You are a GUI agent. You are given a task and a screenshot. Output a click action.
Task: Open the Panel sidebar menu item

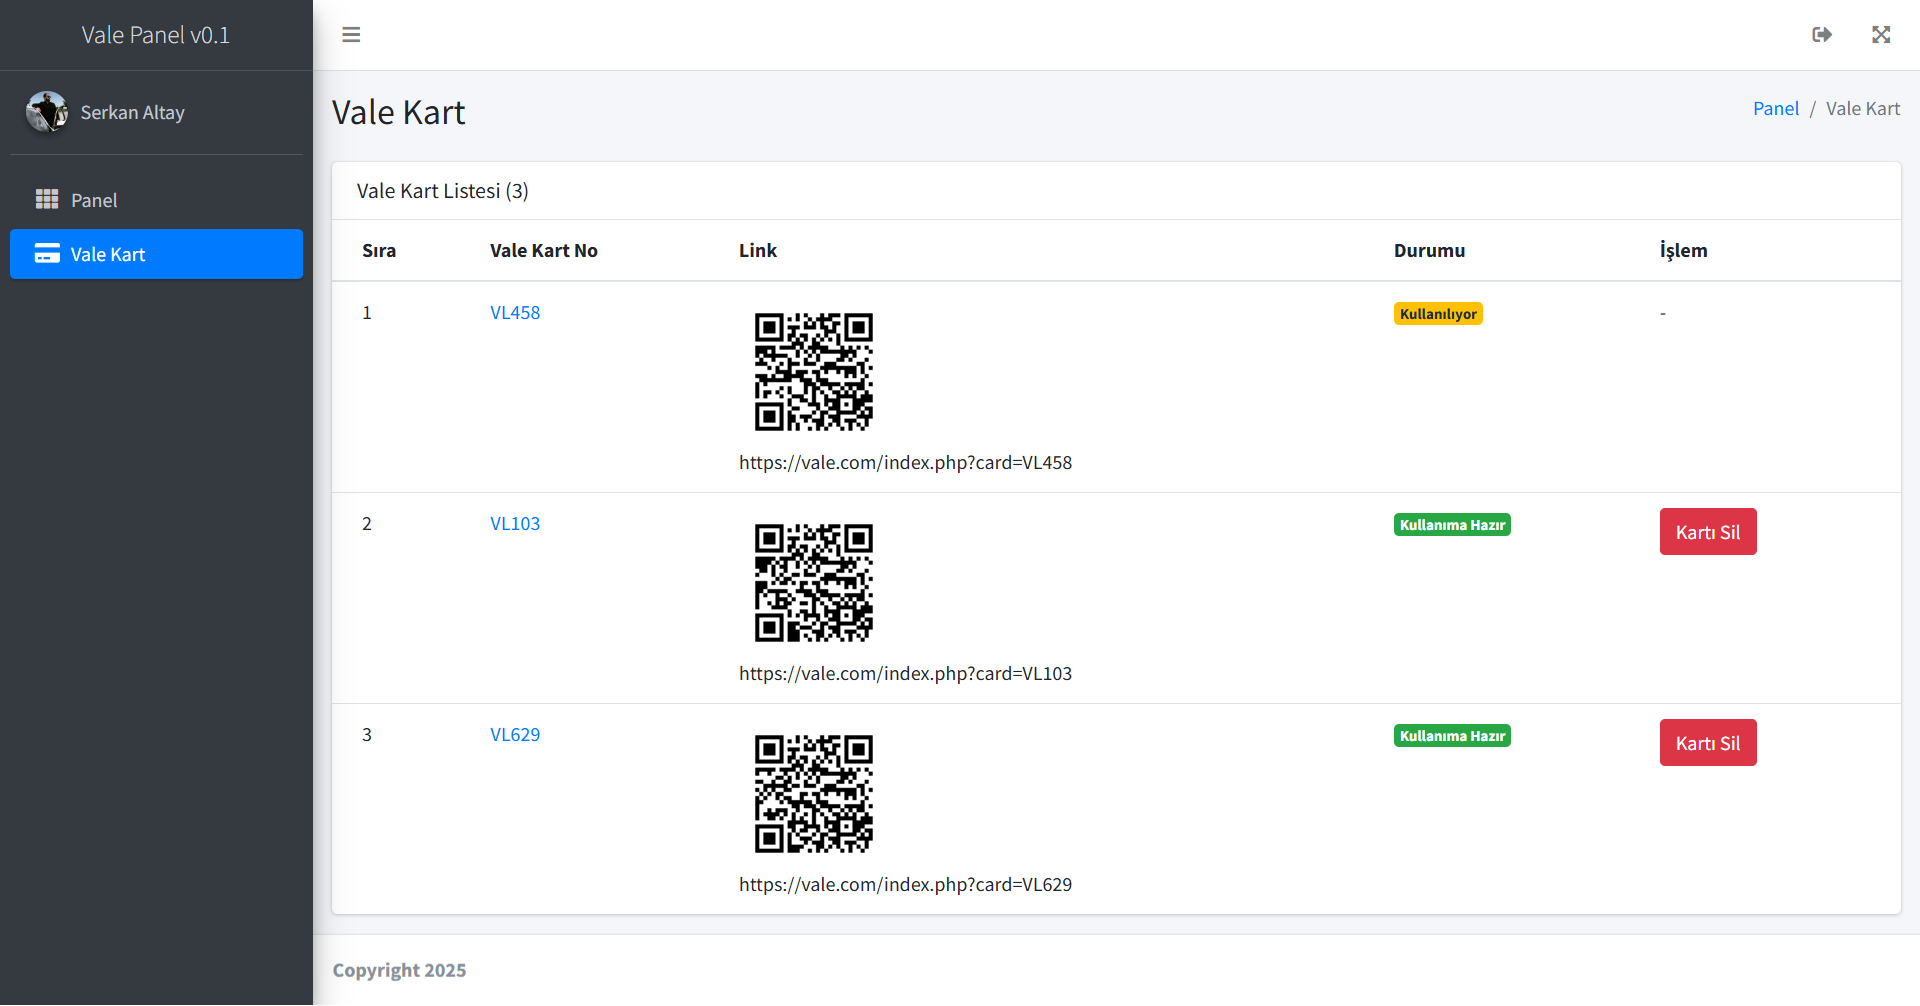(x=94, y=200)
